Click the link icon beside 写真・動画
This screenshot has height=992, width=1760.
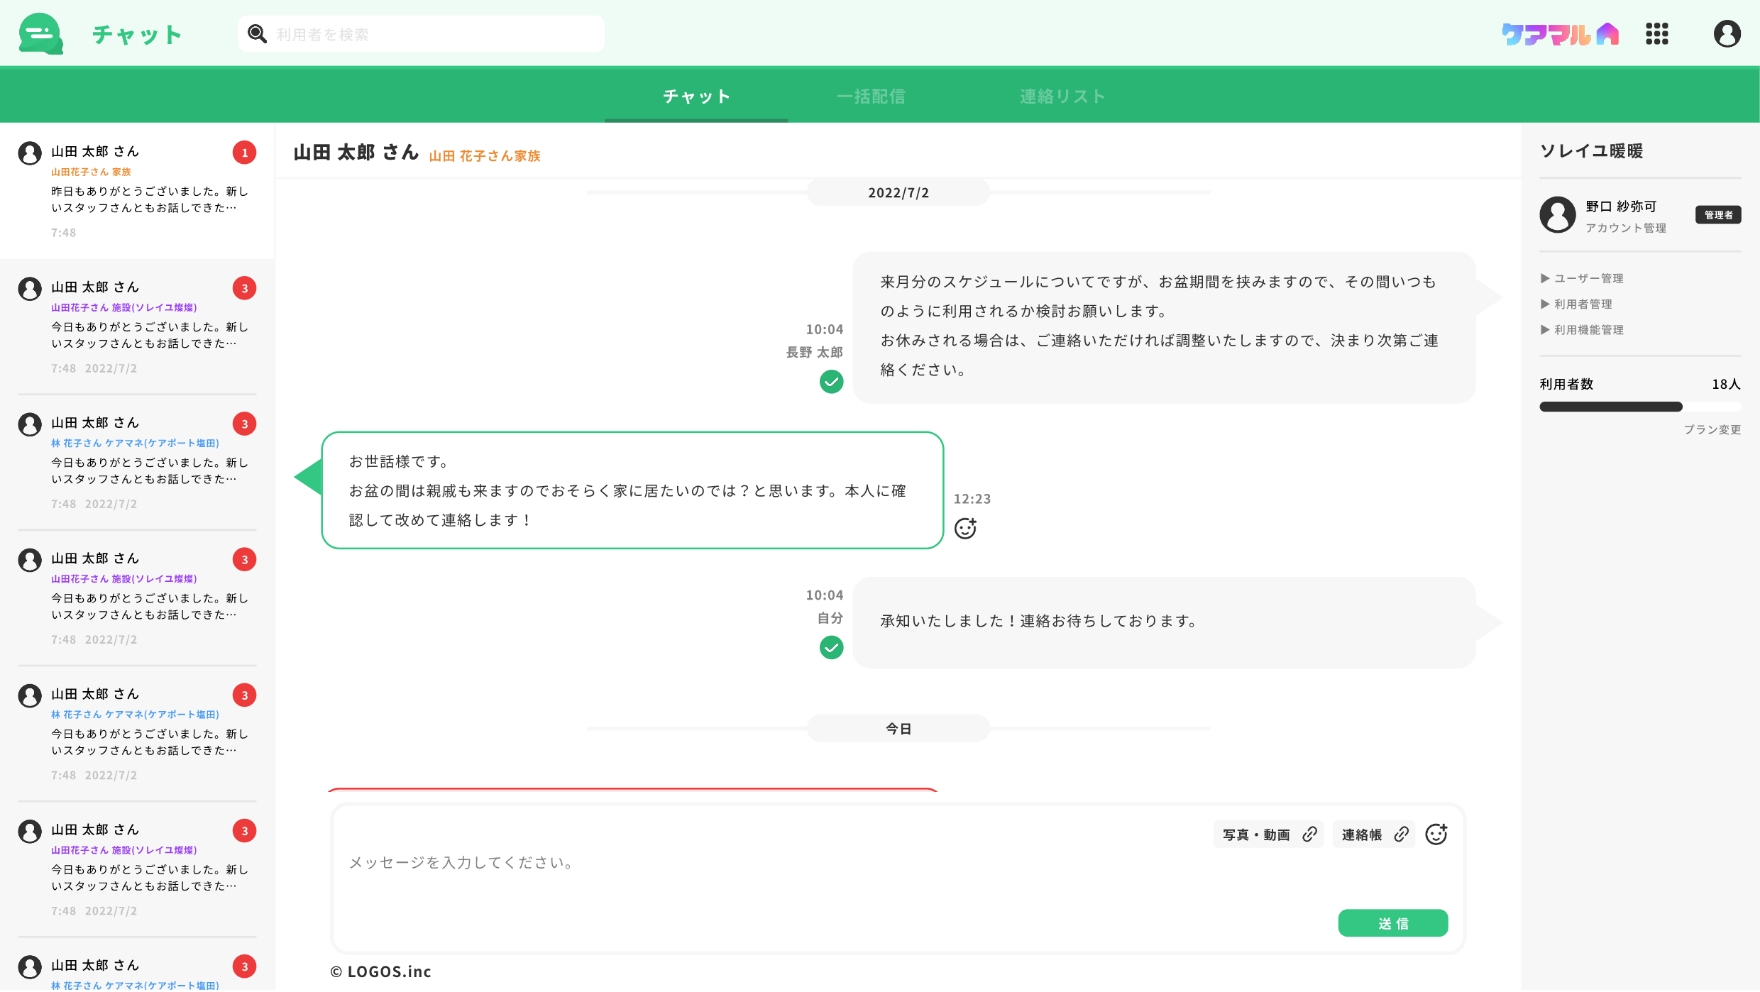coord(1309,834)
